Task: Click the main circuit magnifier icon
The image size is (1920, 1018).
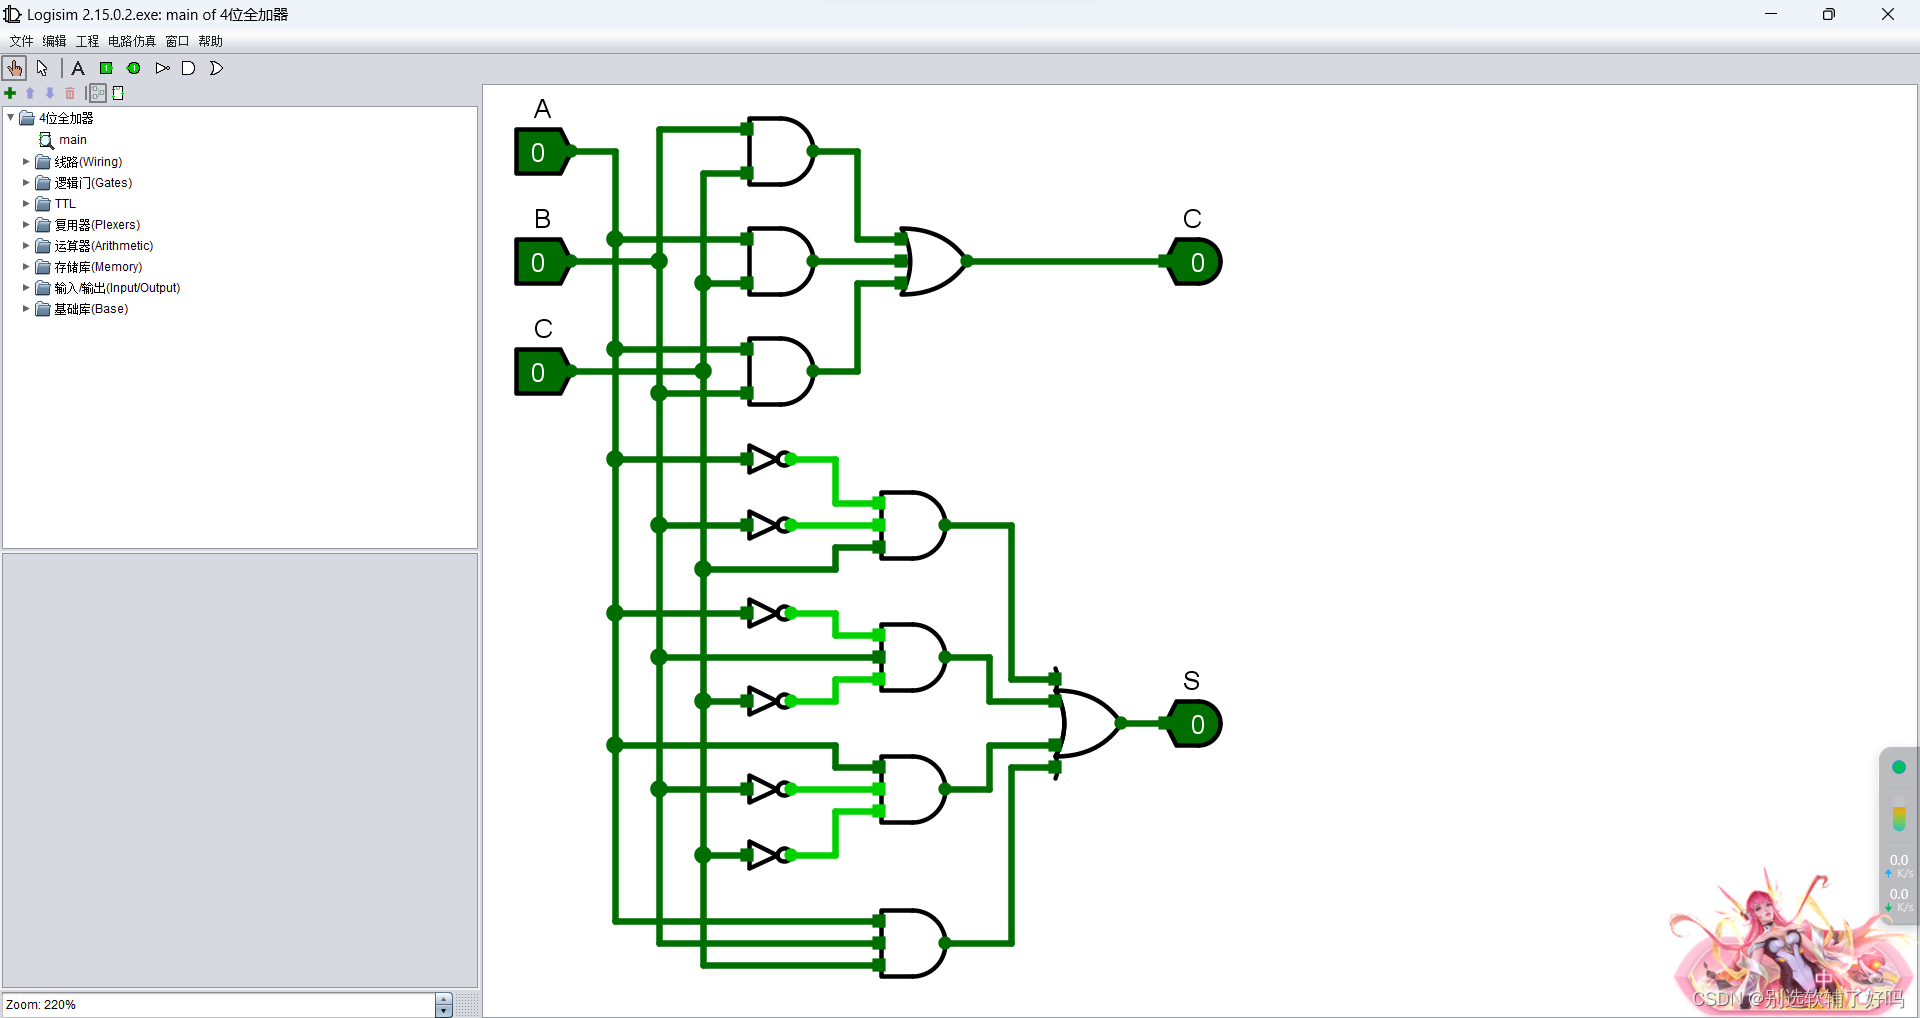Action: point(46,140)
